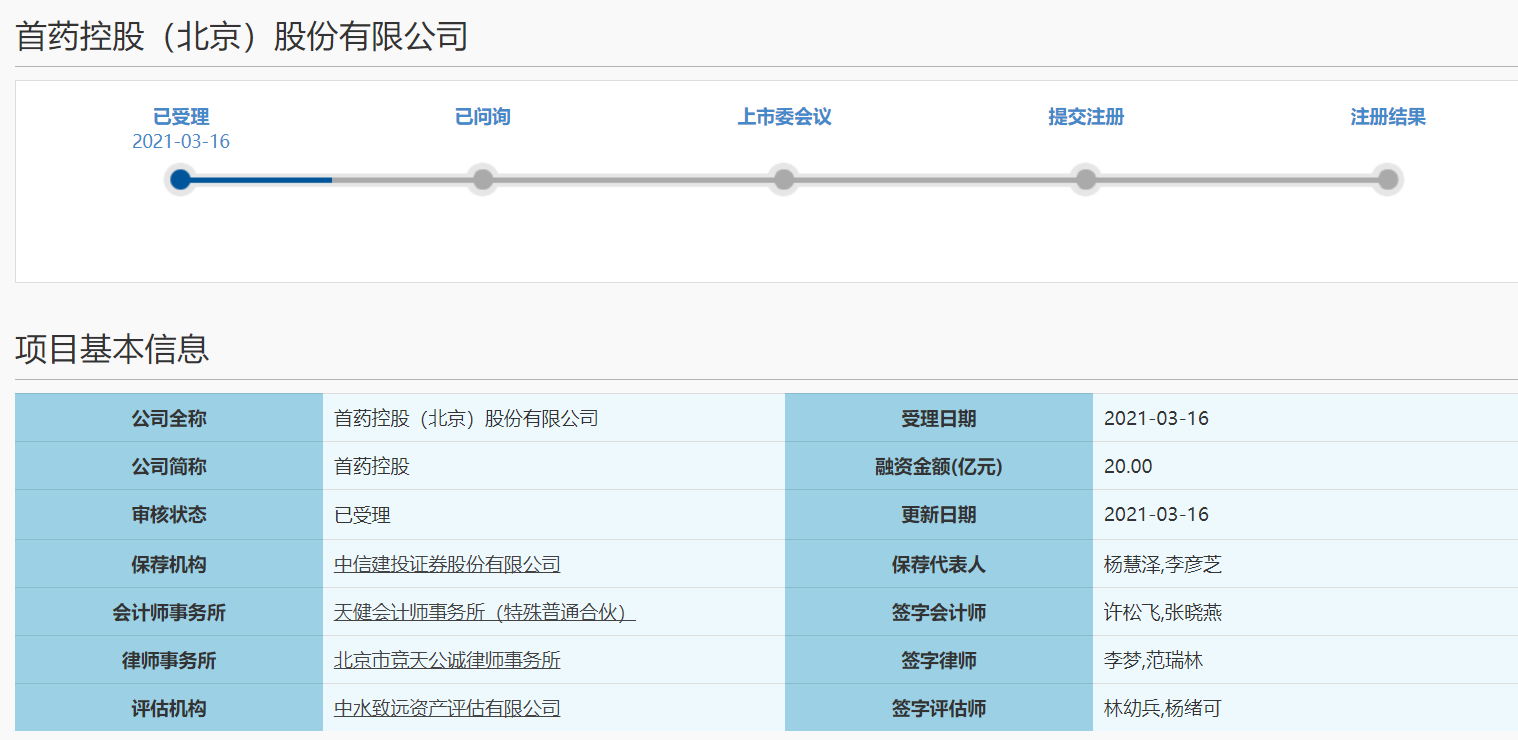Screen dimensions: 1518x740
Task: Click the 评估机构 header cell
Action: [169, 708]
